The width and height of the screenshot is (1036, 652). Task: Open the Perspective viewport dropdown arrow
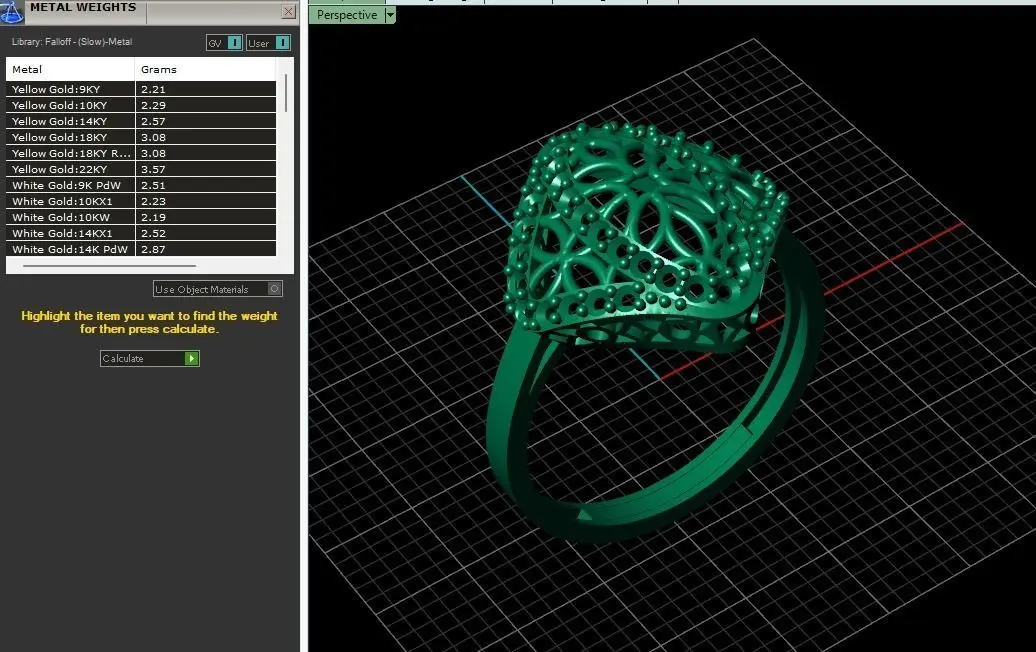(390, 15)
